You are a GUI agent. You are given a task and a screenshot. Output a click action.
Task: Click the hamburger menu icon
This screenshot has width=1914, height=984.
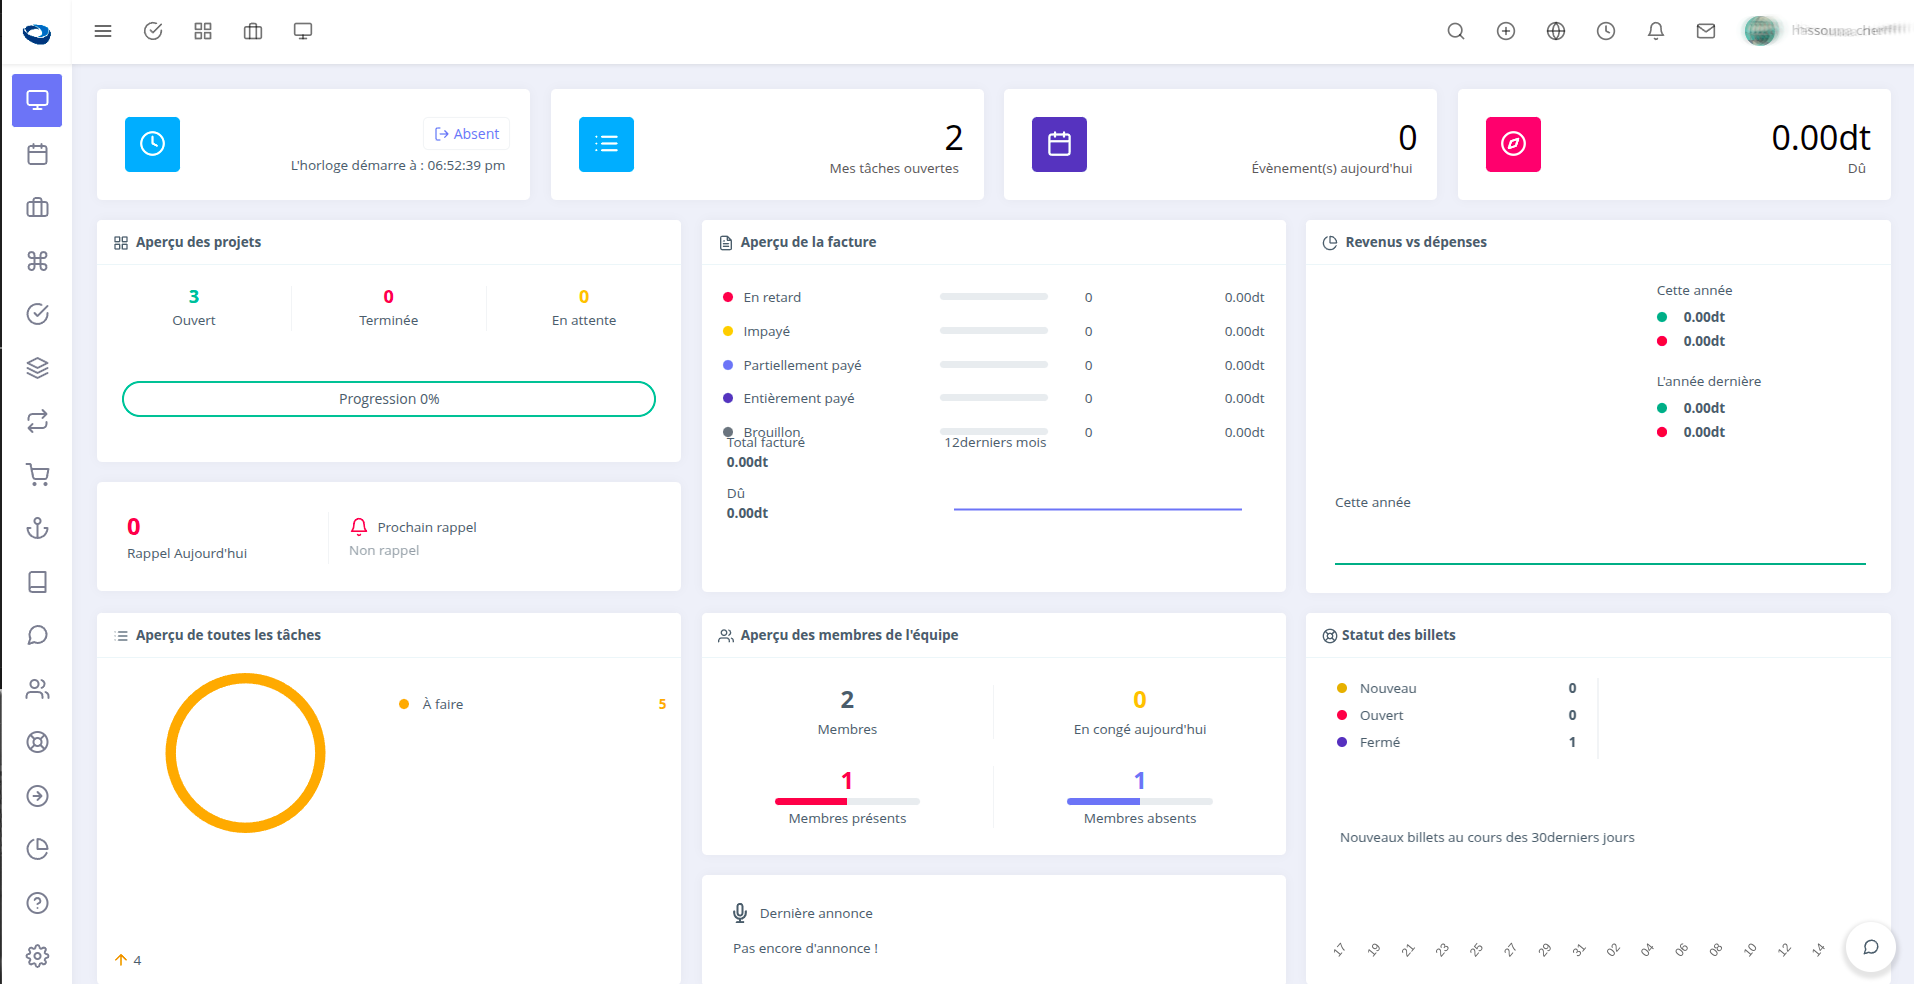(x=102, y=31)
